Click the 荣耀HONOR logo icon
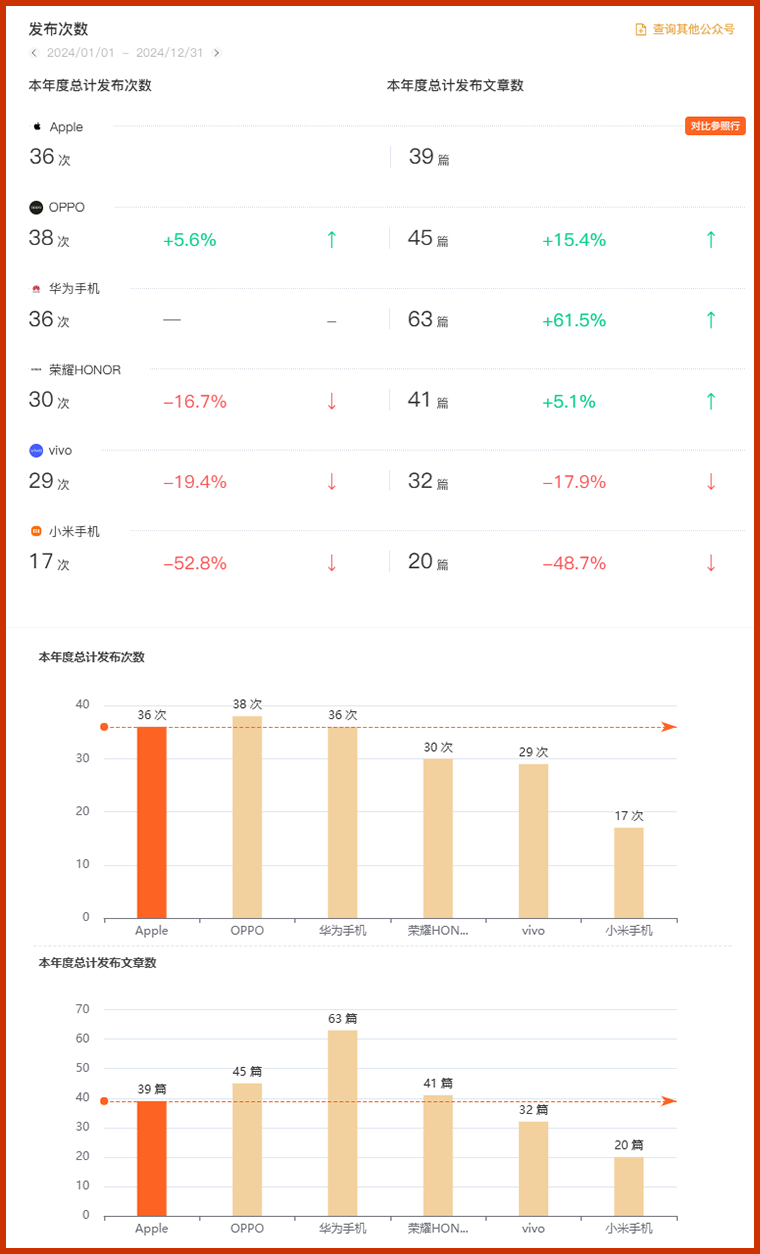760x1254 pixels. click(x=36, y=370)
